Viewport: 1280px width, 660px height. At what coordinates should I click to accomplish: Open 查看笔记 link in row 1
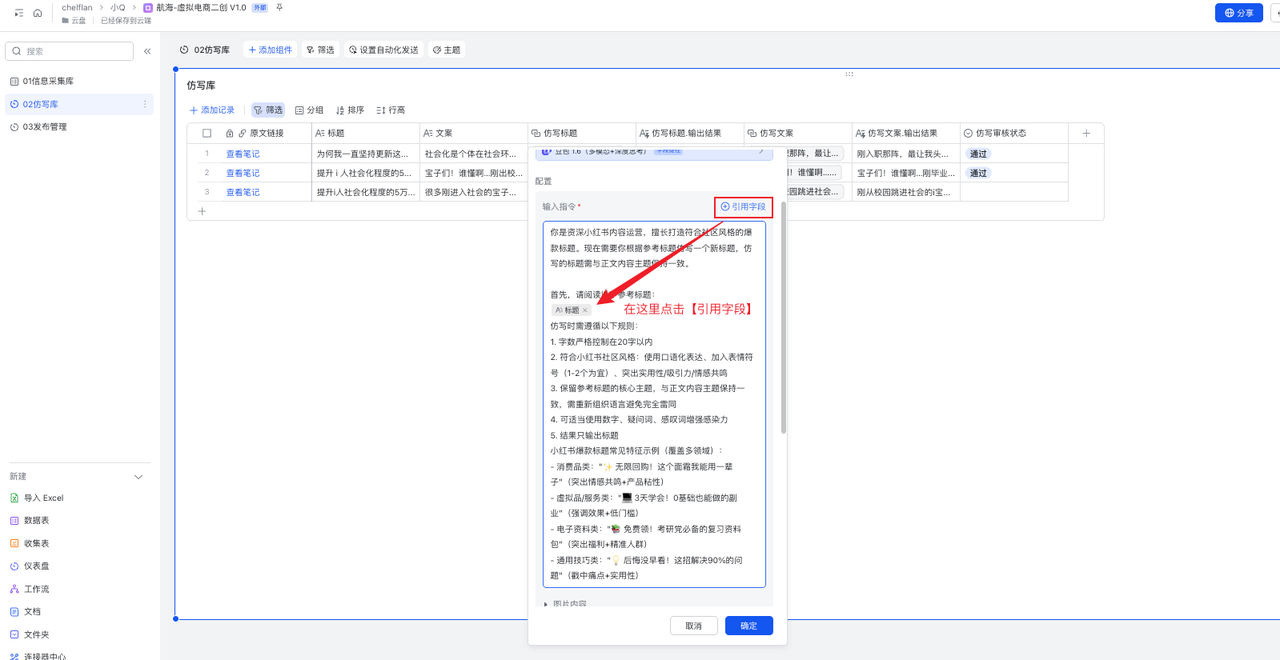pyautogui.click(x=243, y=154)
